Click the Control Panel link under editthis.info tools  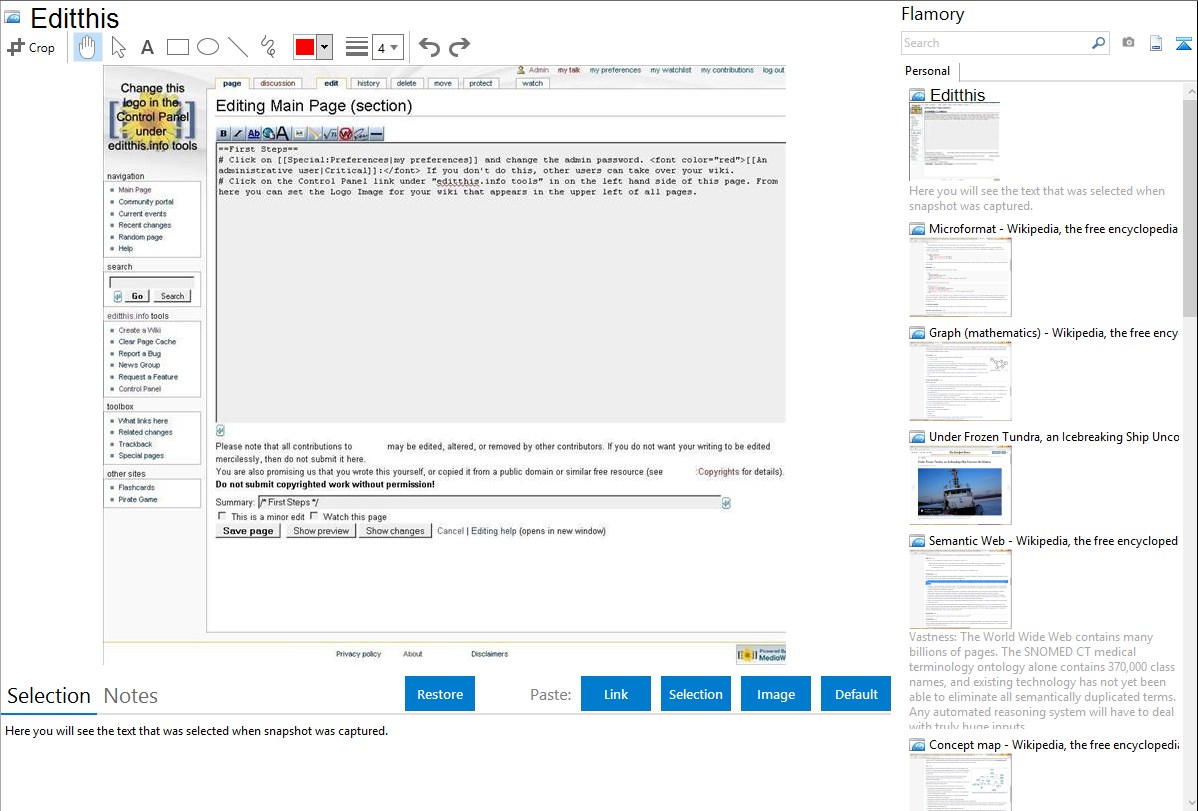[140, 389]
